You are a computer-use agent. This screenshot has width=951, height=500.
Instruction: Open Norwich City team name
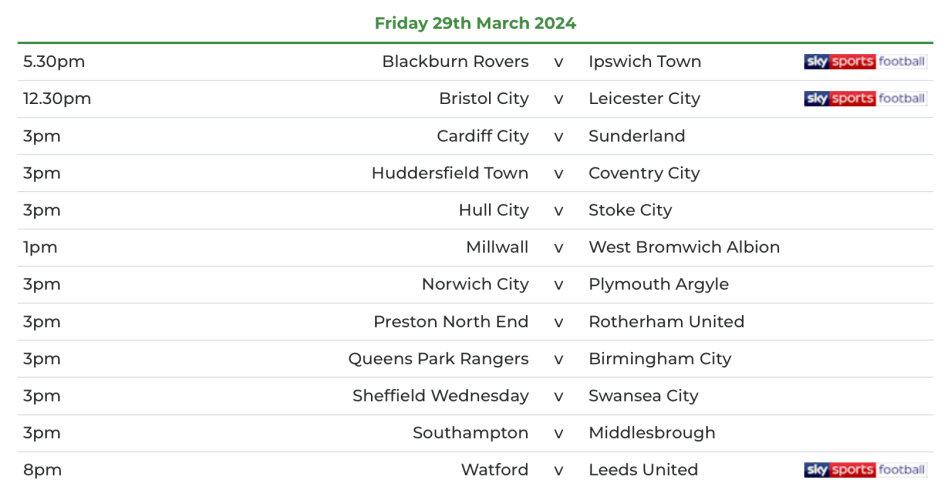coord(475,284)
